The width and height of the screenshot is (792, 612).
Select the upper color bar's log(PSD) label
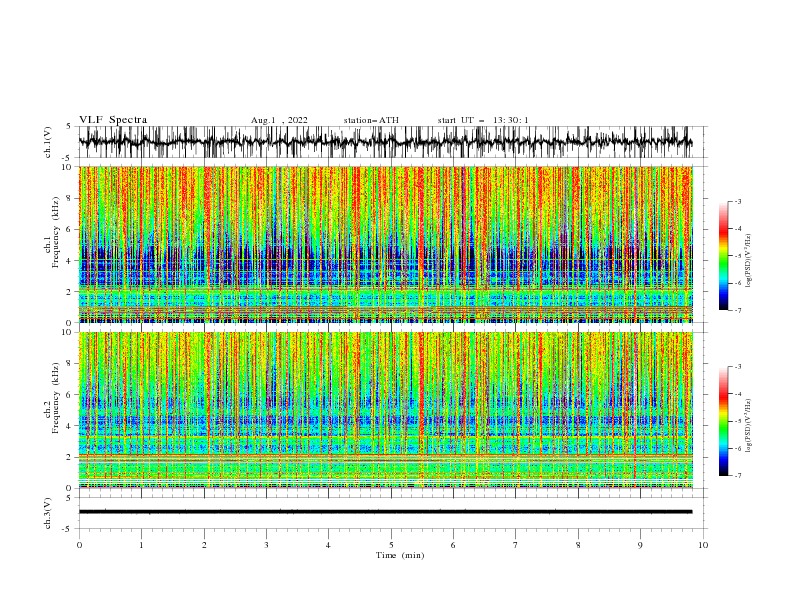coord(748,261)
